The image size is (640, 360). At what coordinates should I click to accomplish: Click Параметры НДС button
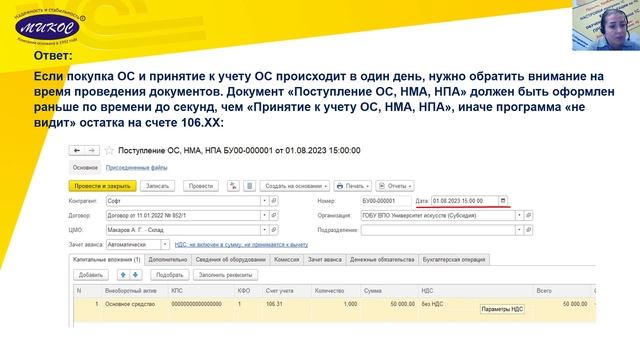coord(502,309)
